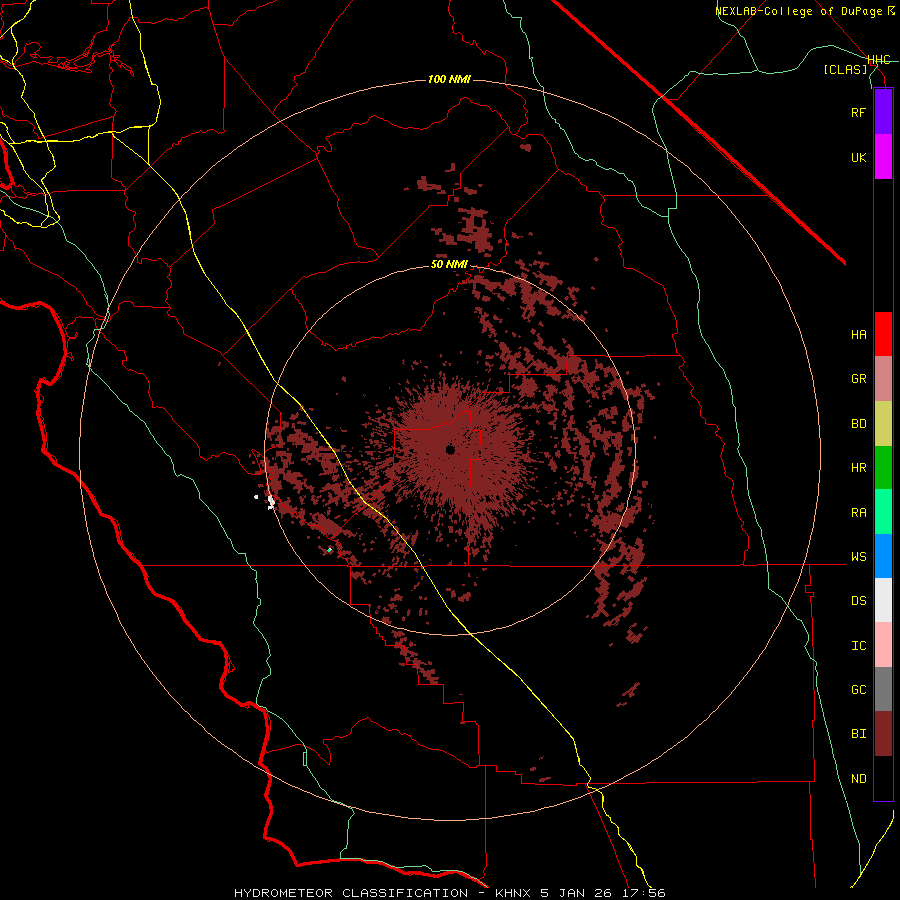Click the HR legend label
900x900 pixels.
coord(858,468)
